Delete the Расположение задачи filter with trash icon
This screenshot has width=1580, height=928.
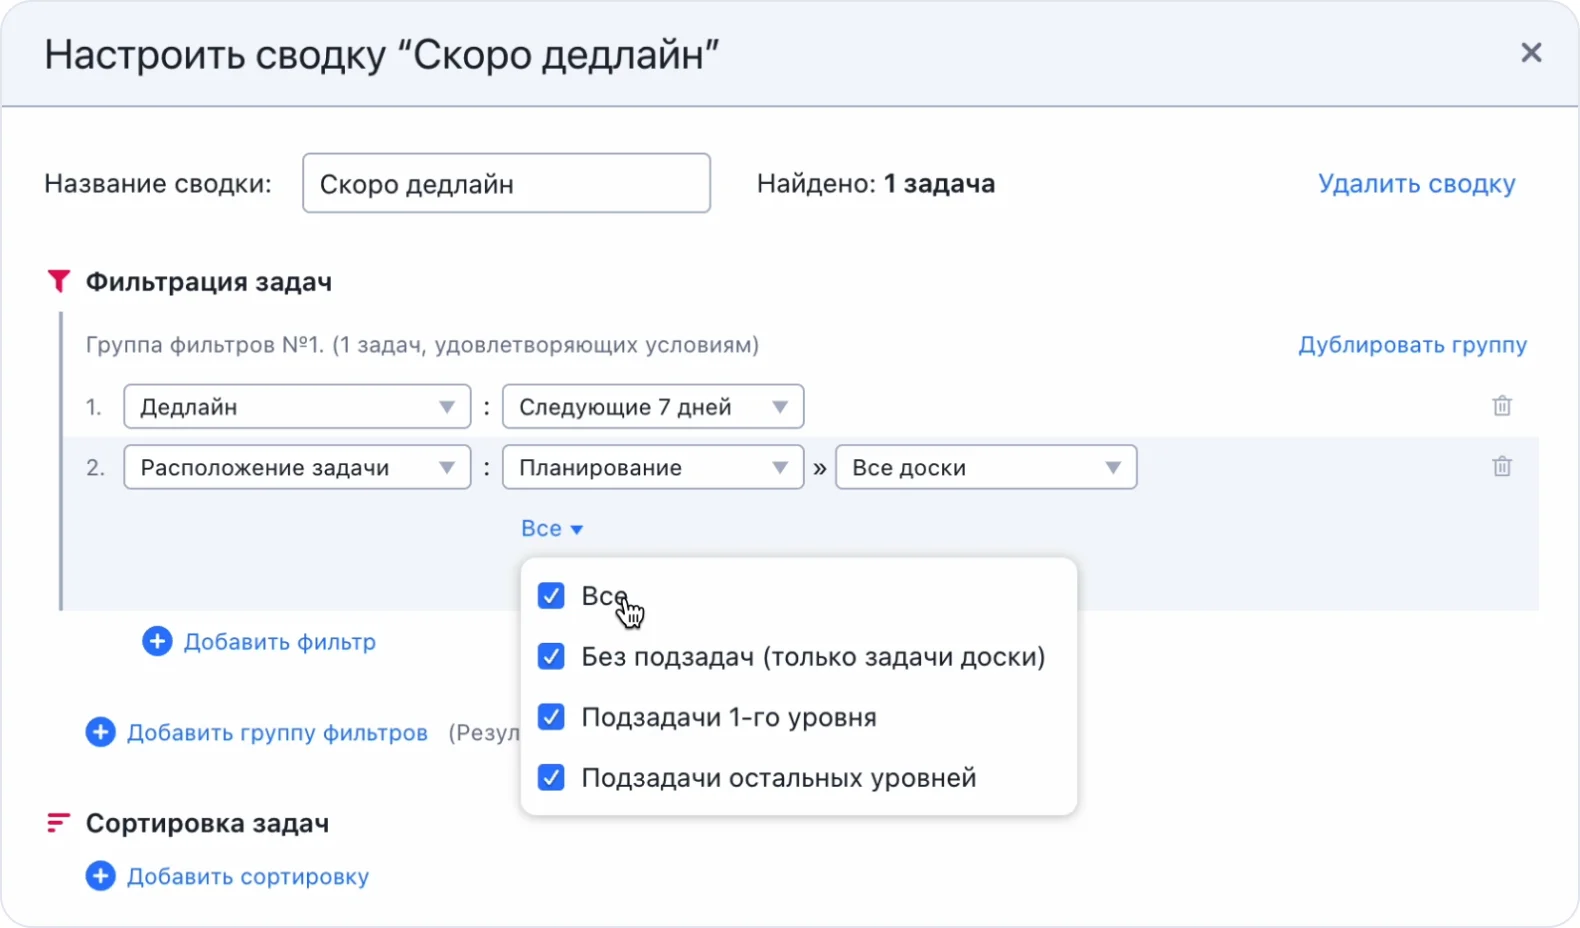click(1501, 467)
